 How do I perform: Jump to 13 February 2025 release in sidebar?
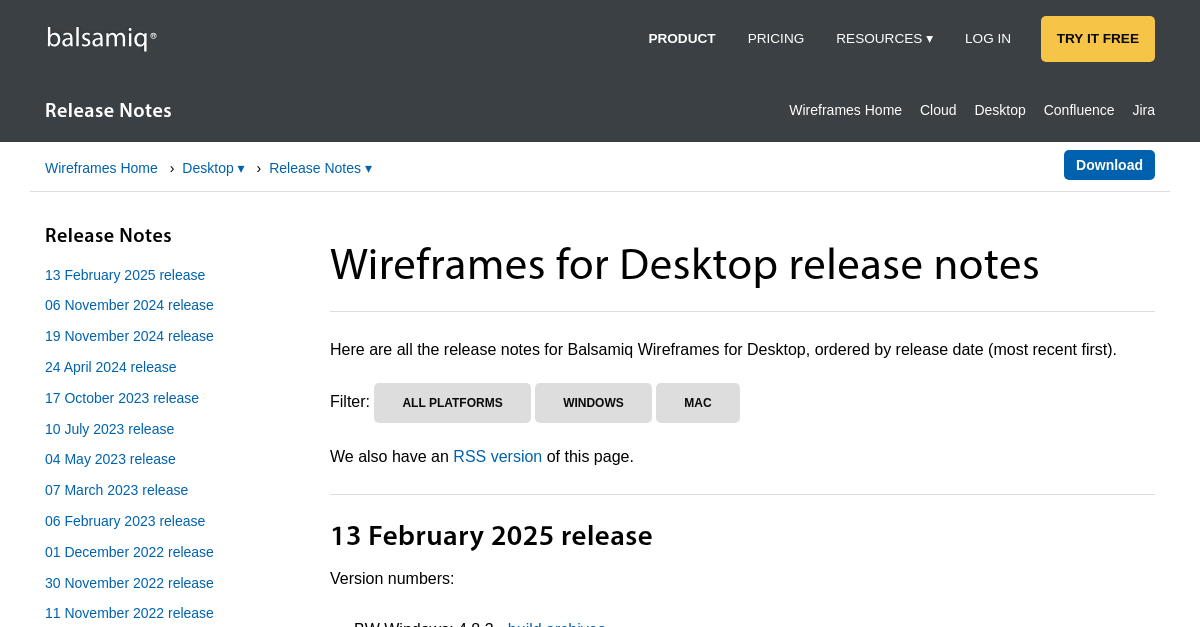point(125,275)
